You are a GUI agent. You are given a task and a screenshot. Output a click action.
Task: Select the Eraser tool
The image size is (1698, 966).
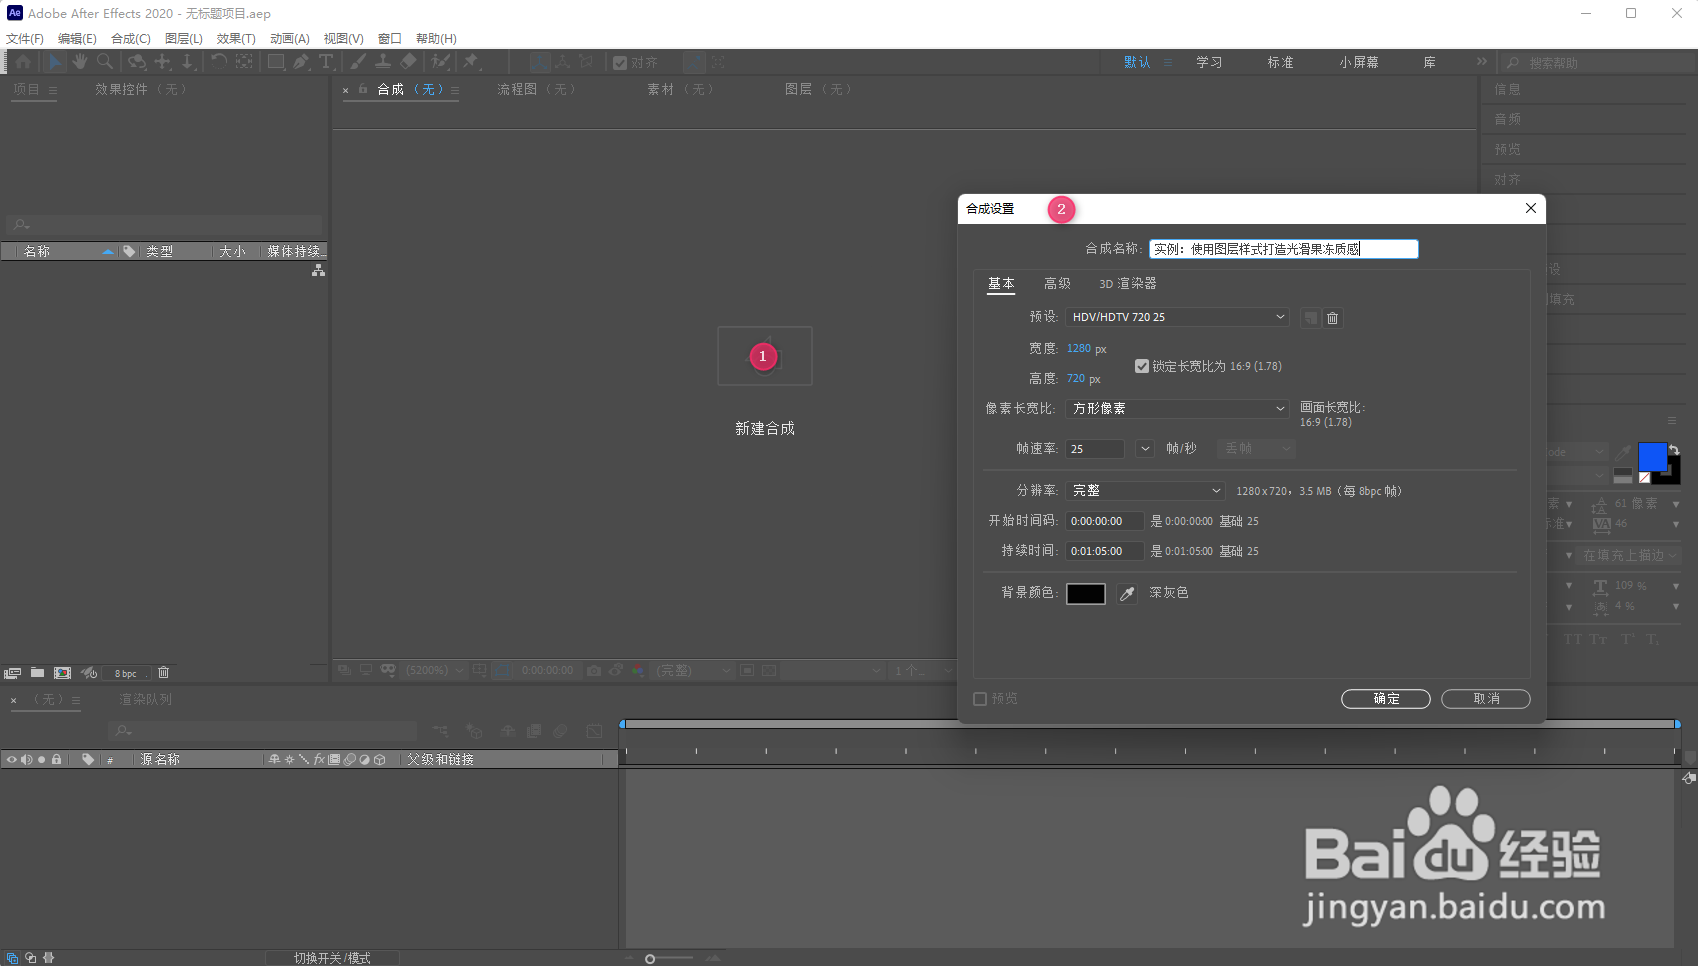tap(408, 61)
